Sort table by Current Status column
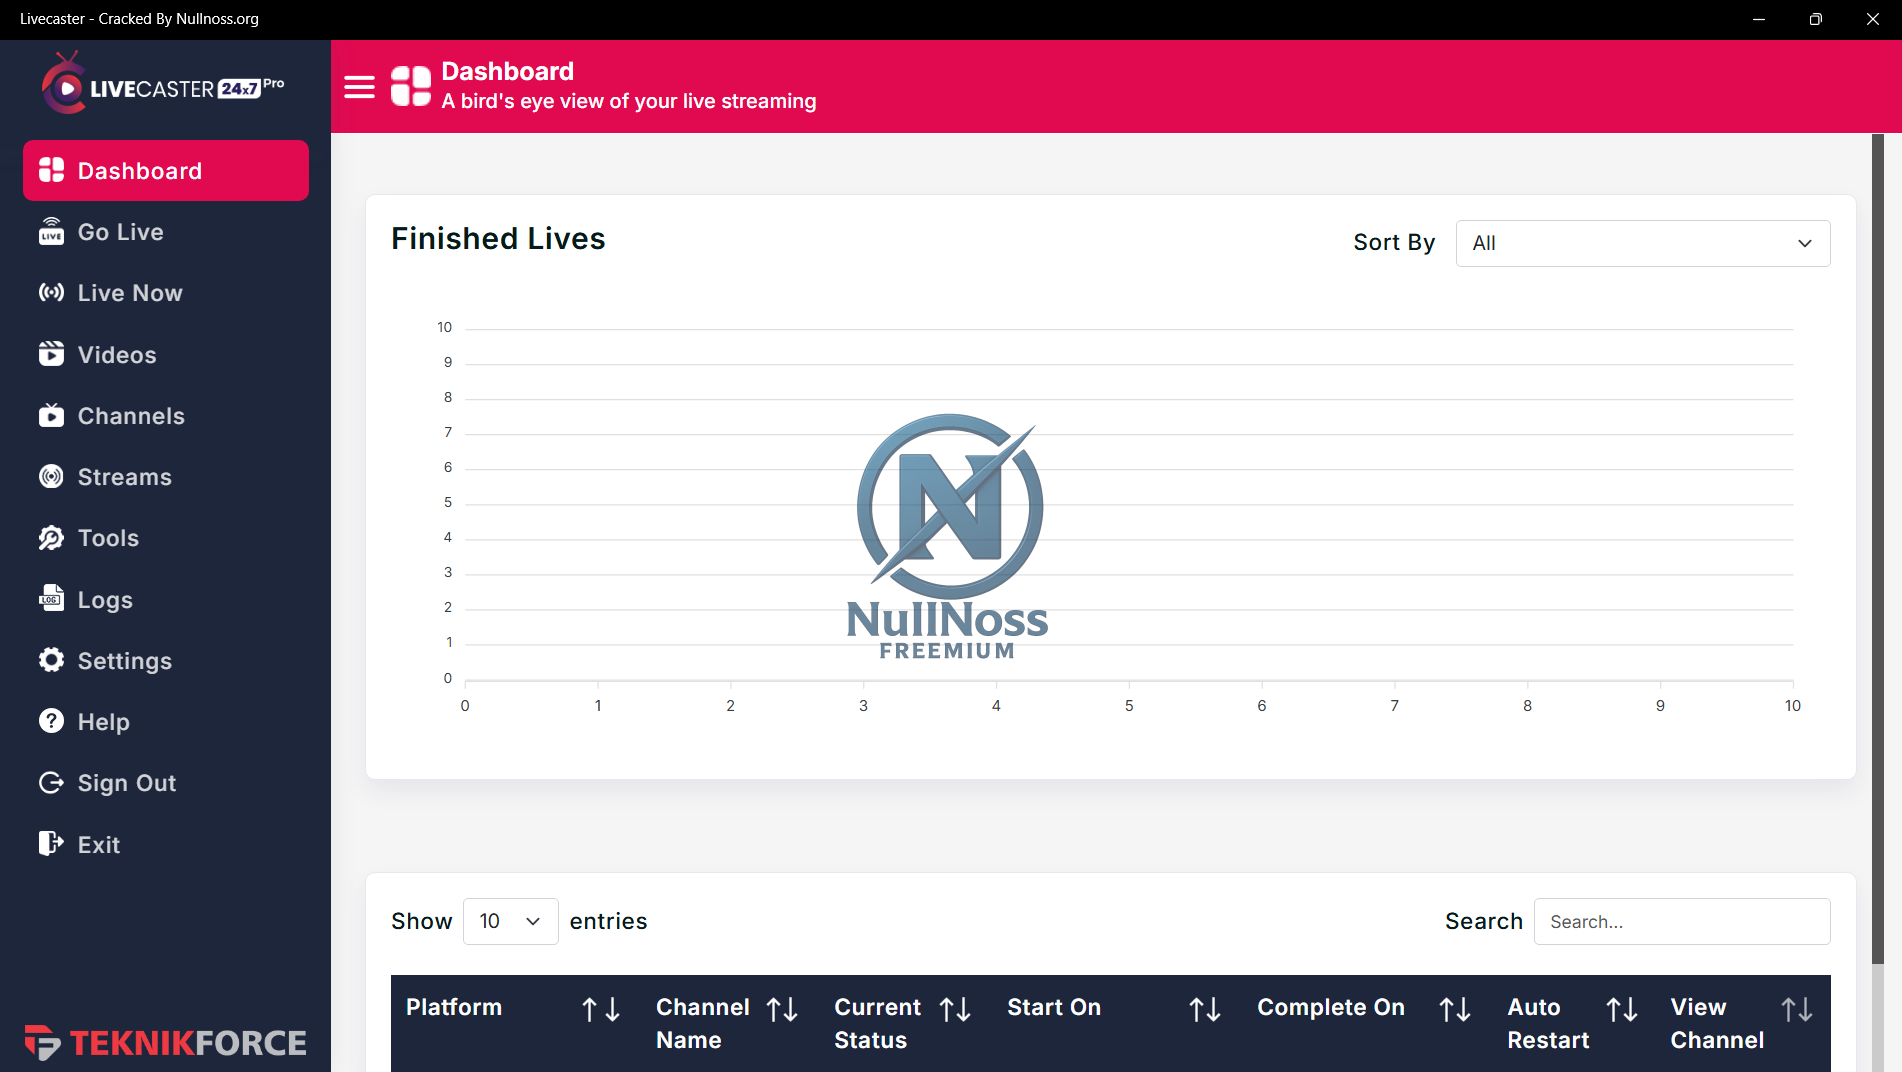This screenshot has height=1072, width=1902. [954, 1010]
